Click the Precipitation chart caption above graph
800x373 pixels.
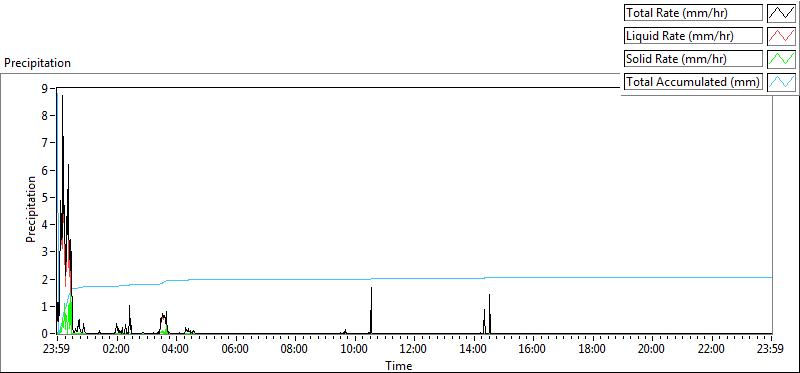tap(38, 63)
